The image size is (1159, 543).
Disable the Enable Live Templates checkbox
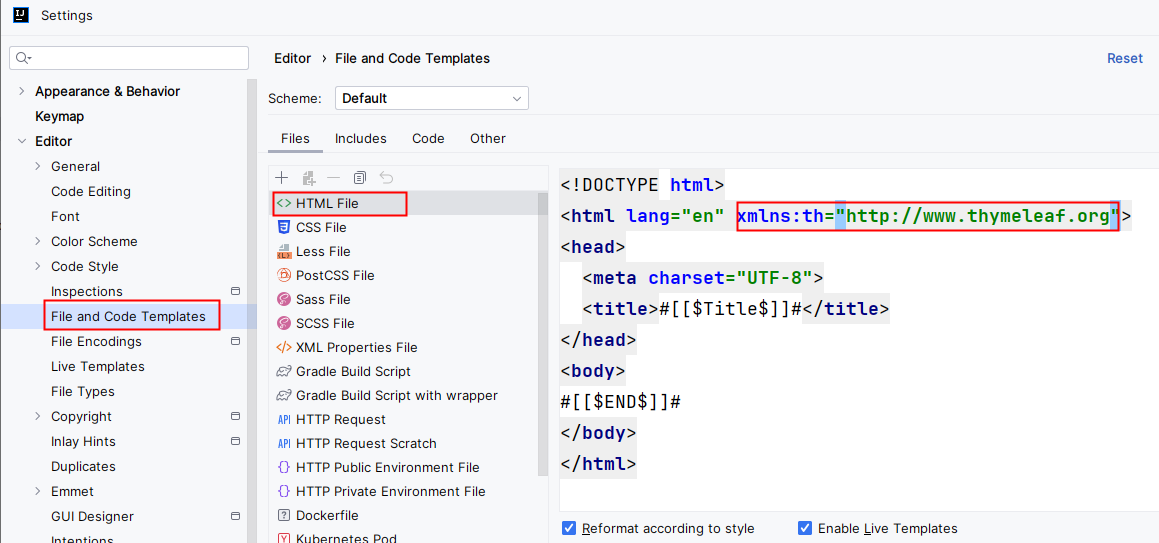(x=805, y=528)
